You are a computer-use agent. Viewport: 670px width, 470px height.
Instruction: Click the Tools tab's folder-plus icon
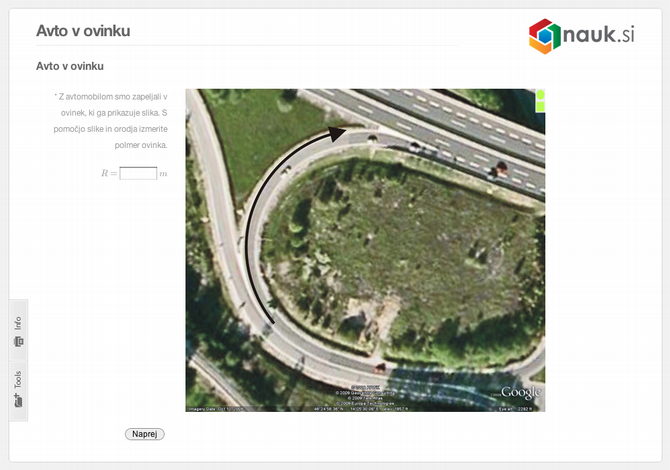(x=18, y=399)
